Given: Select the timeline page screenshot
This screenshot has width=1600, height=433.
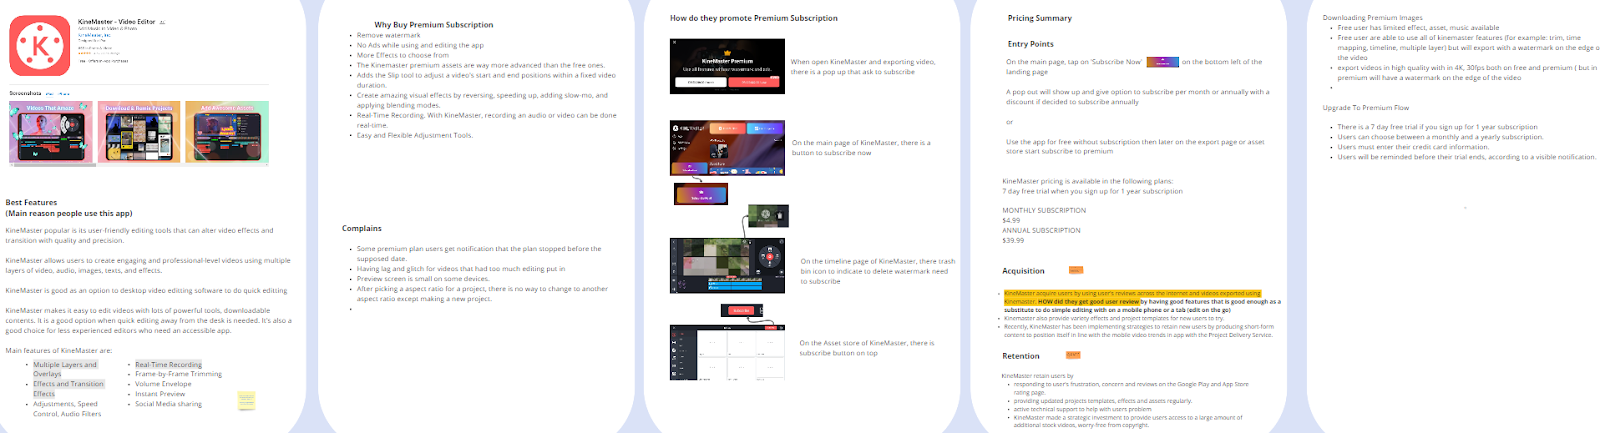Looking at the screenshot, I should click(x=727, y=265).
